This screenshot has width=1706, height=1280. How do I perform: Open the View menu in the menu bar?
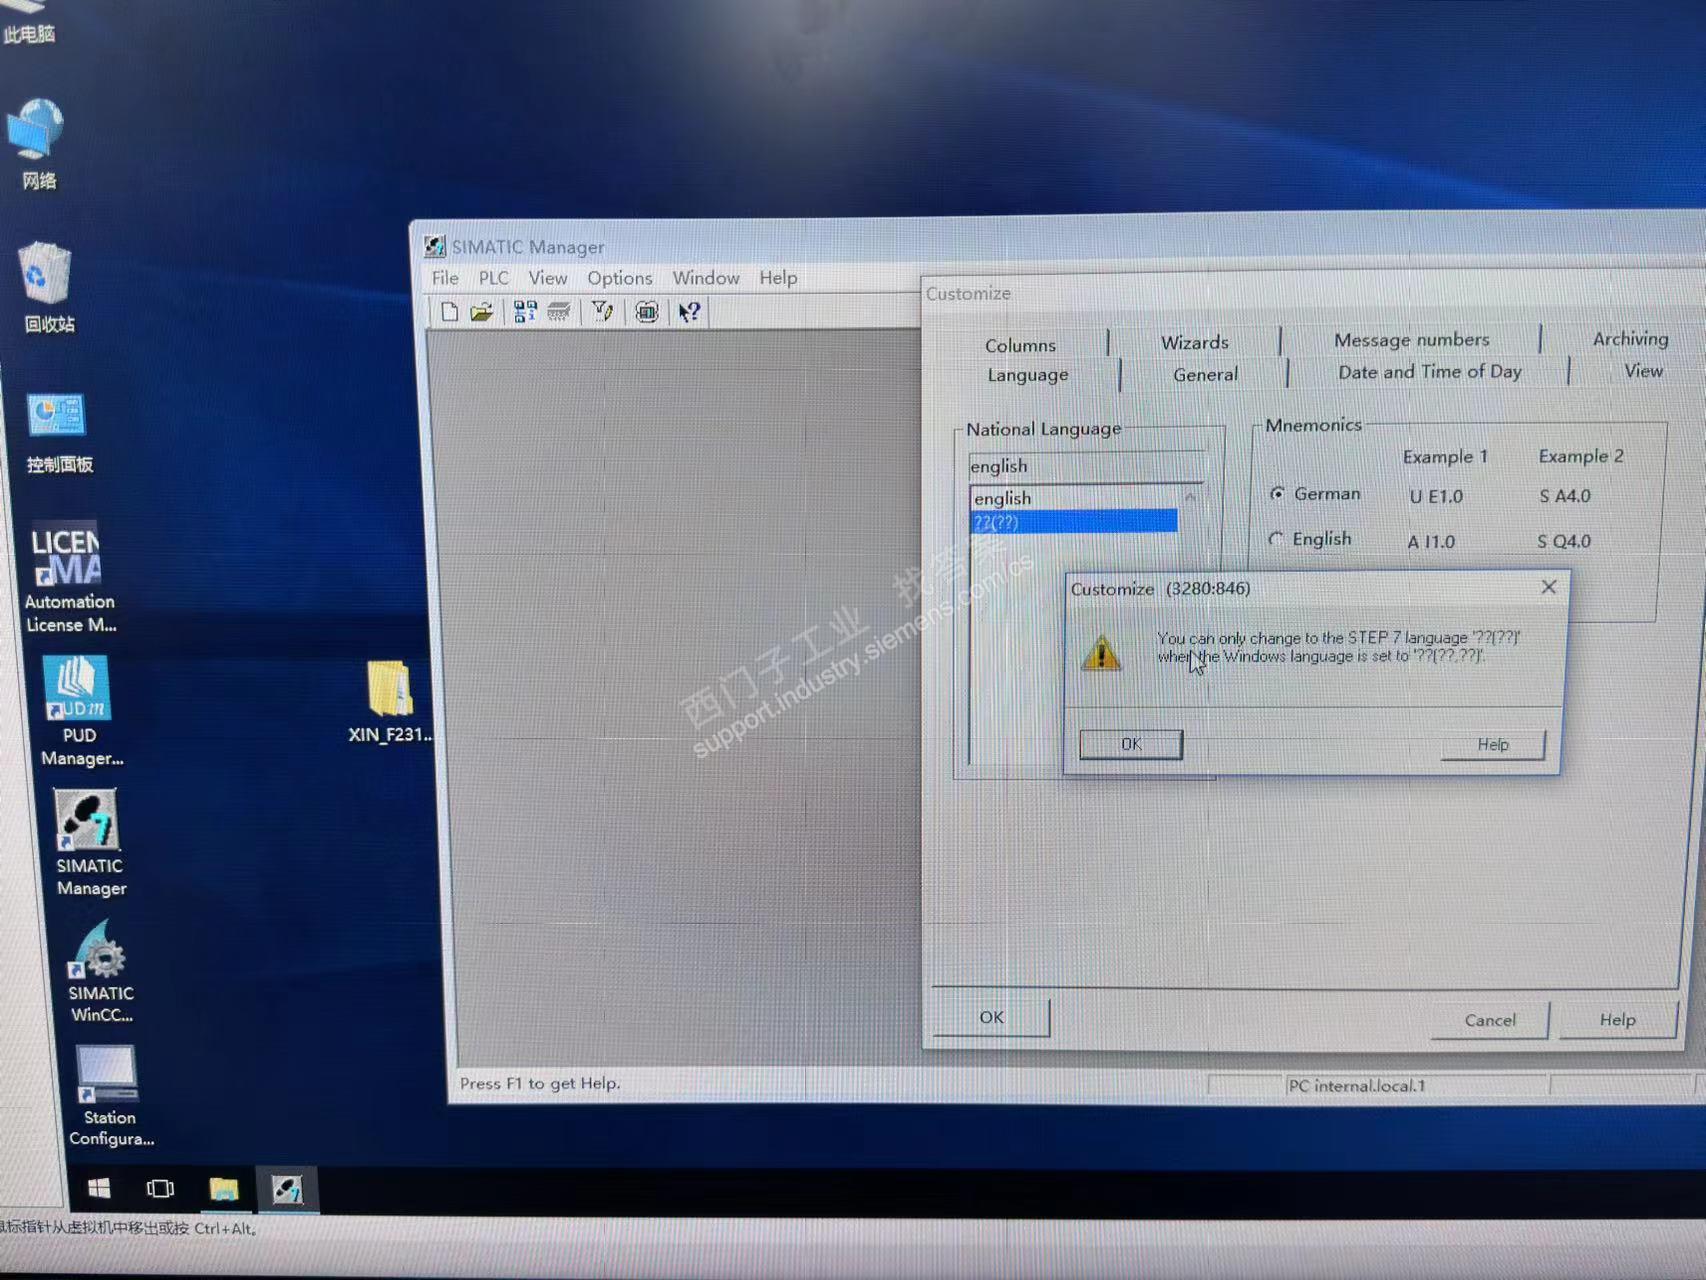[x=548, y=278]
